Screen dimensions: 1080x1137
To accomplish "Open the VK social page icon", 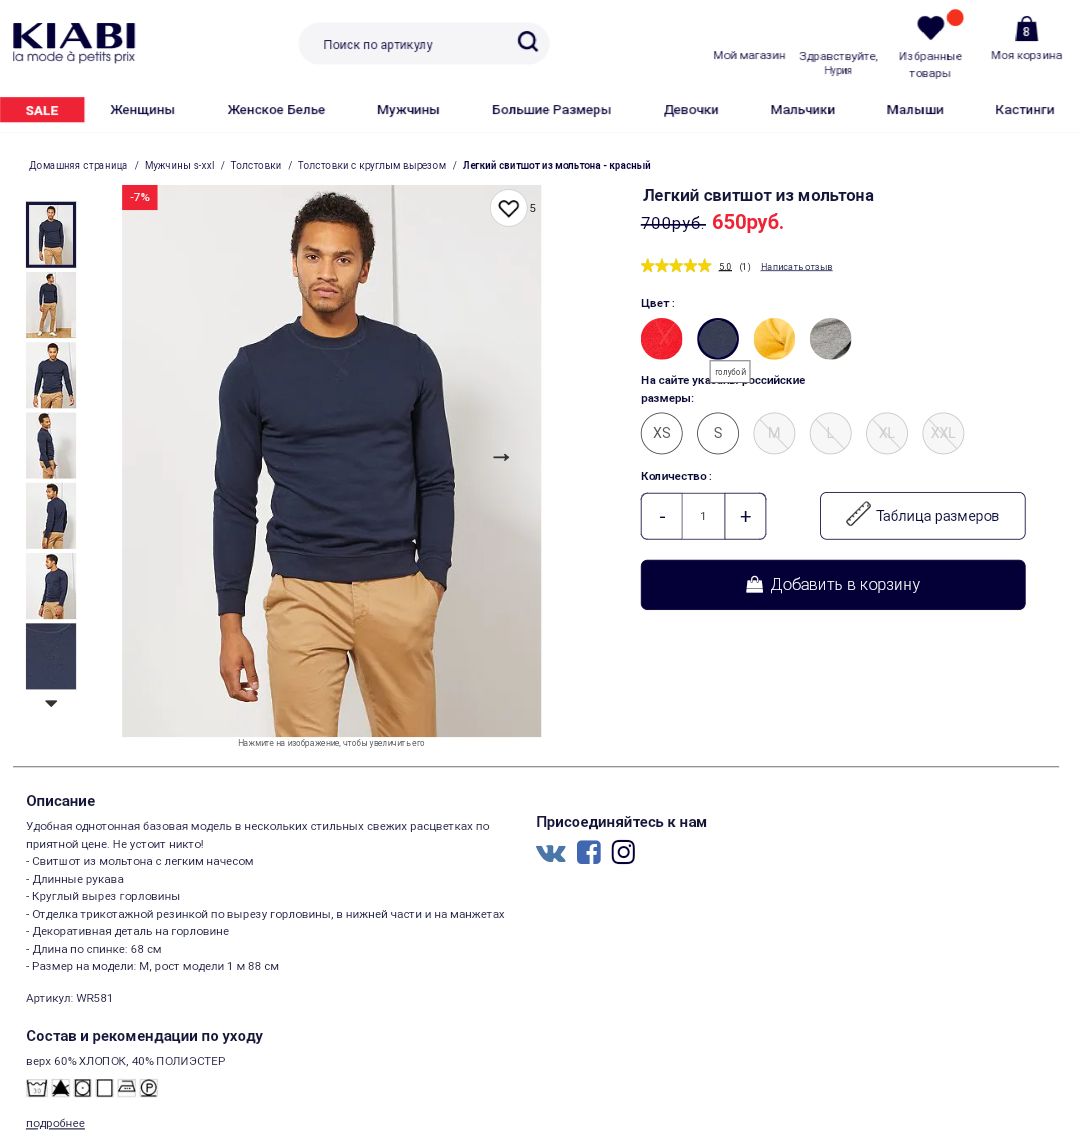I will pos(551,853).
